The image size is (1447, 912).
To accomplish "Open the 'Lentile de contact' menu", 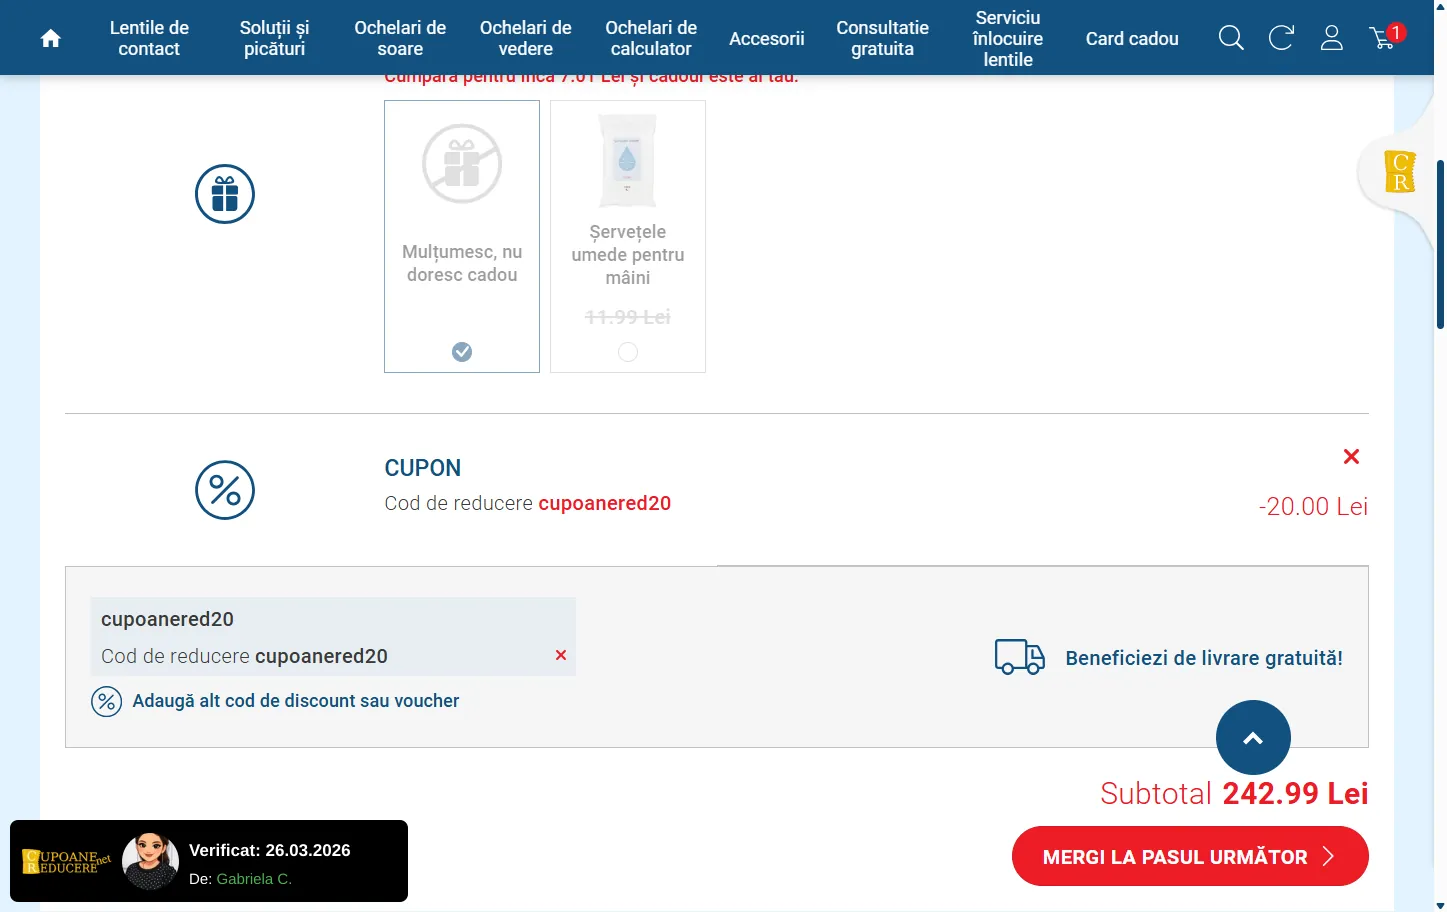I will pyautogui.click(x=149, y=39).
